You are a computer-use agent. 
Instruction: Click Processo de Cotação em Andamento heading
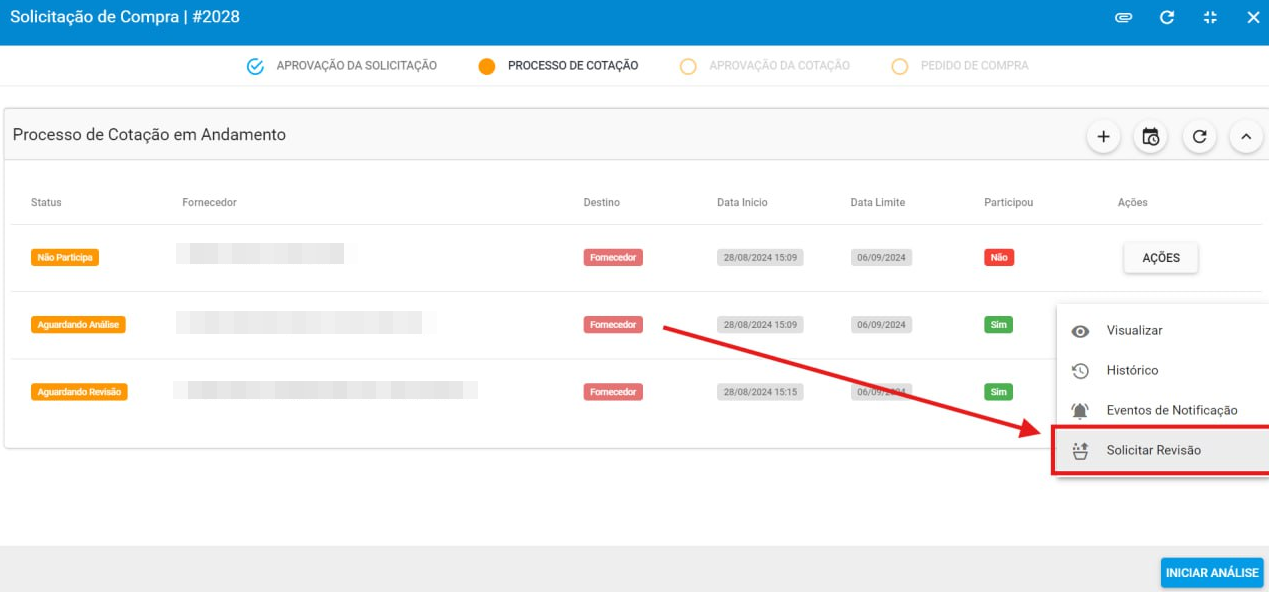tap(149, 135)
